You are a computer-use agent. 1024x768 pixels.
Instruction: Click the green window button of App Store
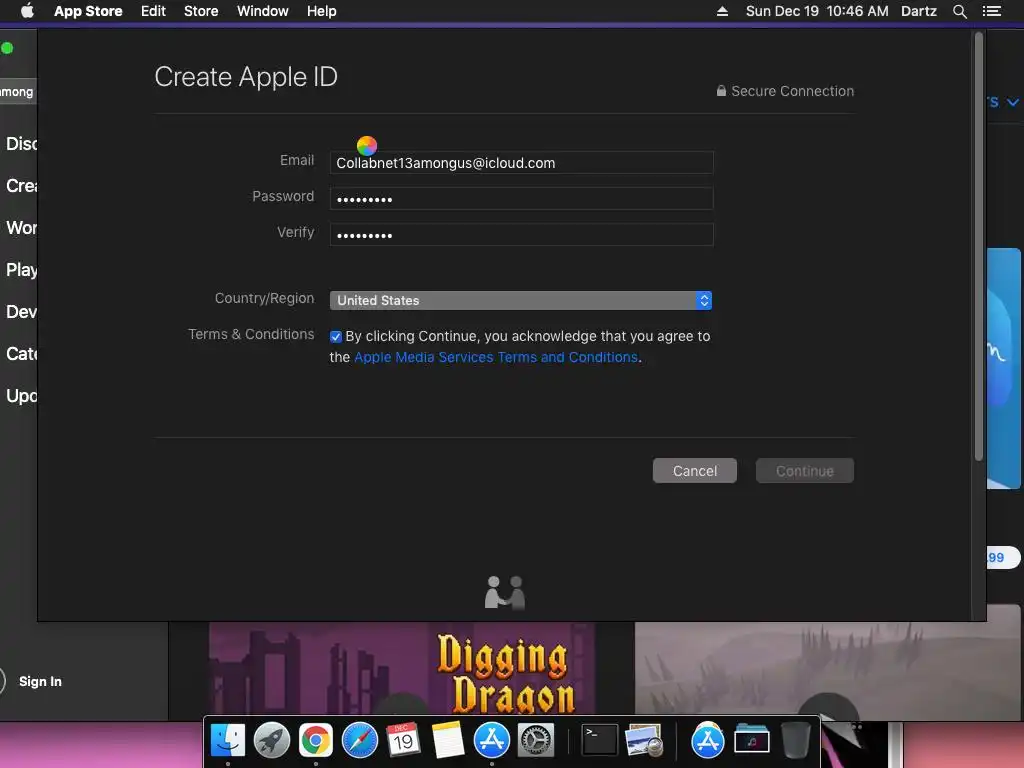7,48
